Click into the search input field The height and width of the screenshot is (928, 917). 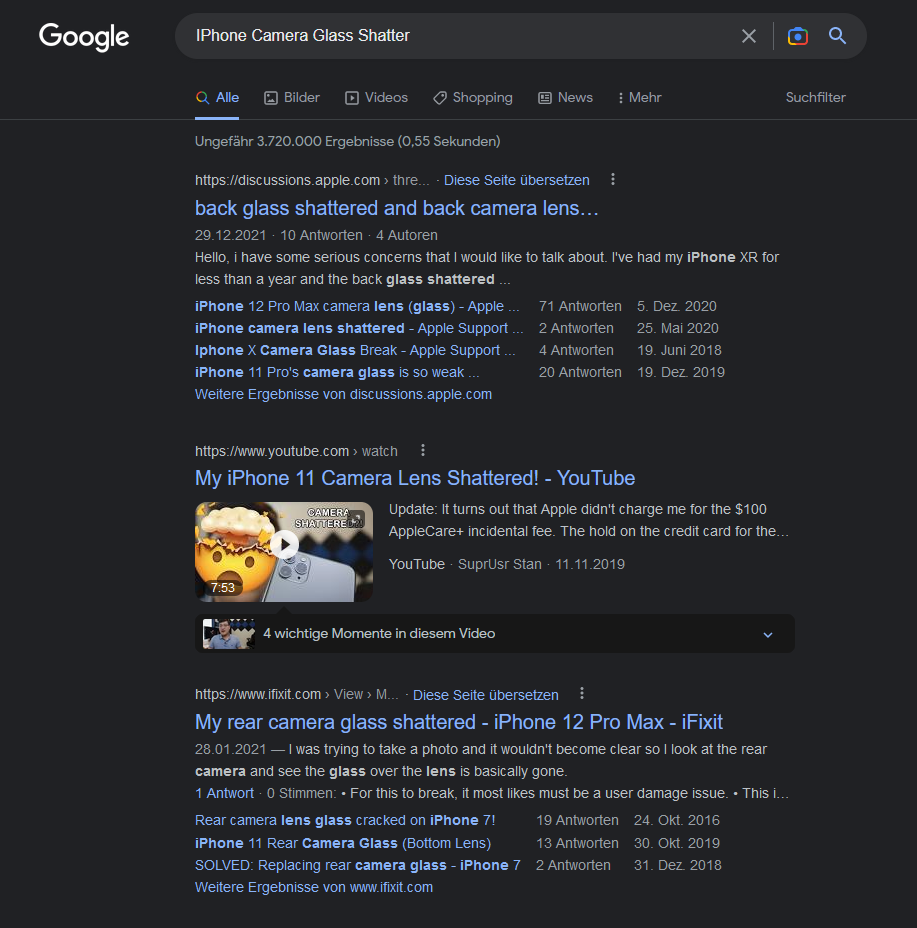click(450, 36)
